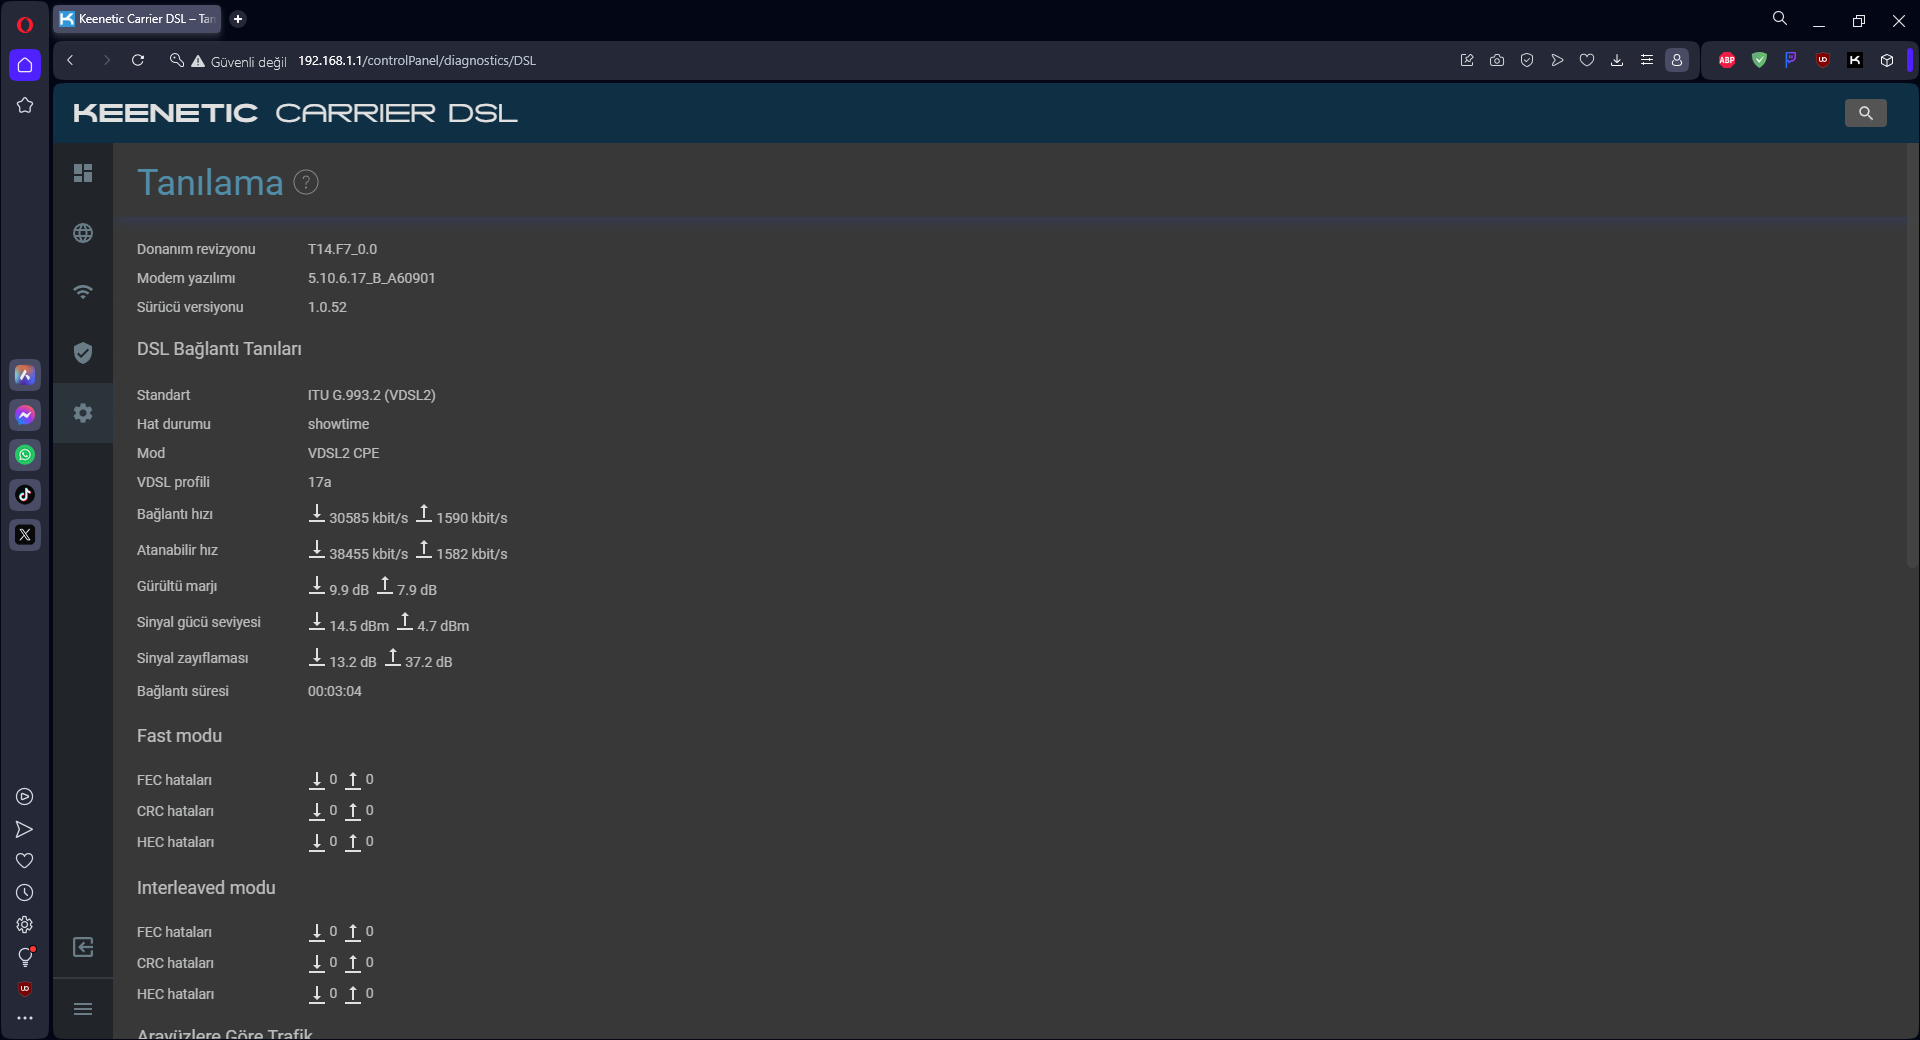Open the Internet globe section in sidebar

click(83, 233)
